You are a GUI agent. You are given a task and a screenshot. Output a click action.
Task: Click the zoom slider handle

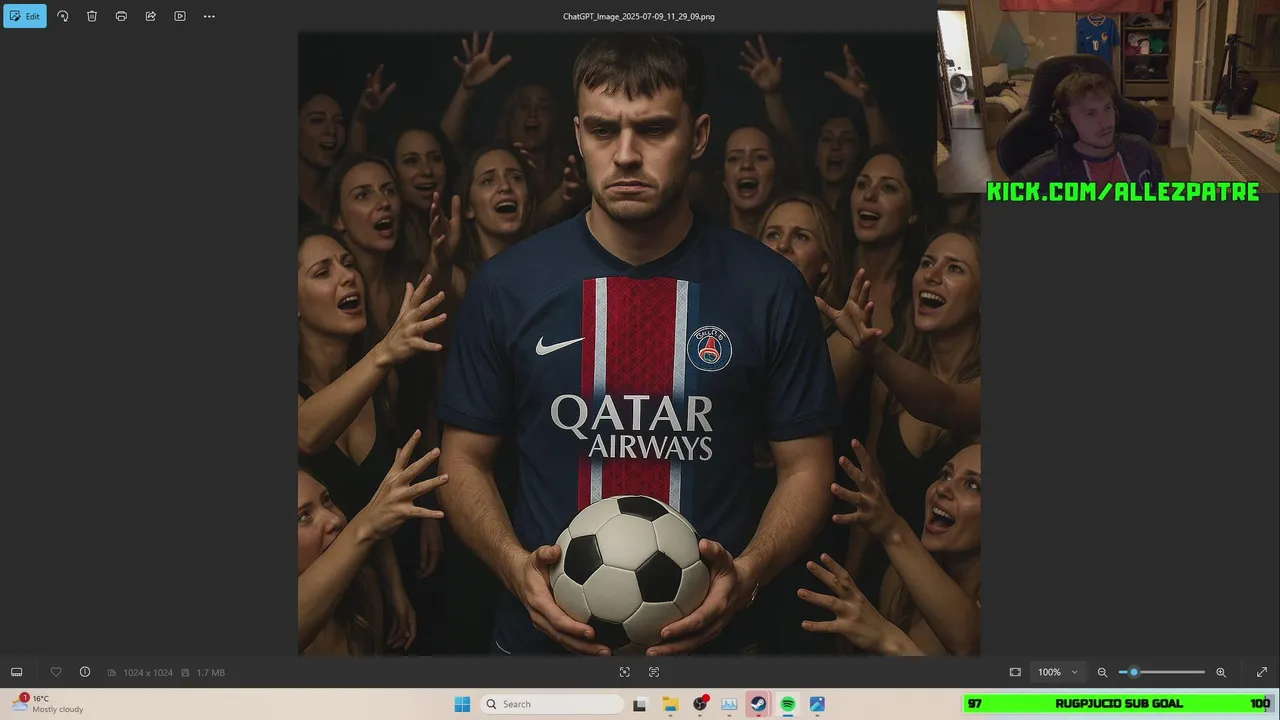(1133, 672)
